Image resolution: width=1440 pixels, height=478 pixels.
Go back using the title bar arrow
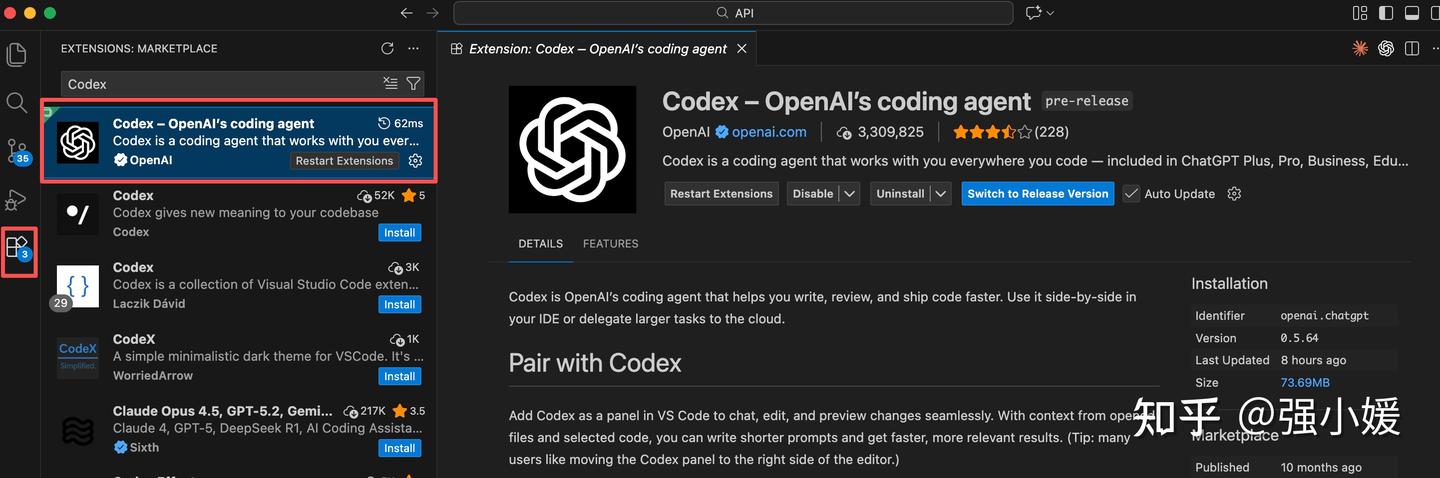pyautogui.click(x=406, y=13)
